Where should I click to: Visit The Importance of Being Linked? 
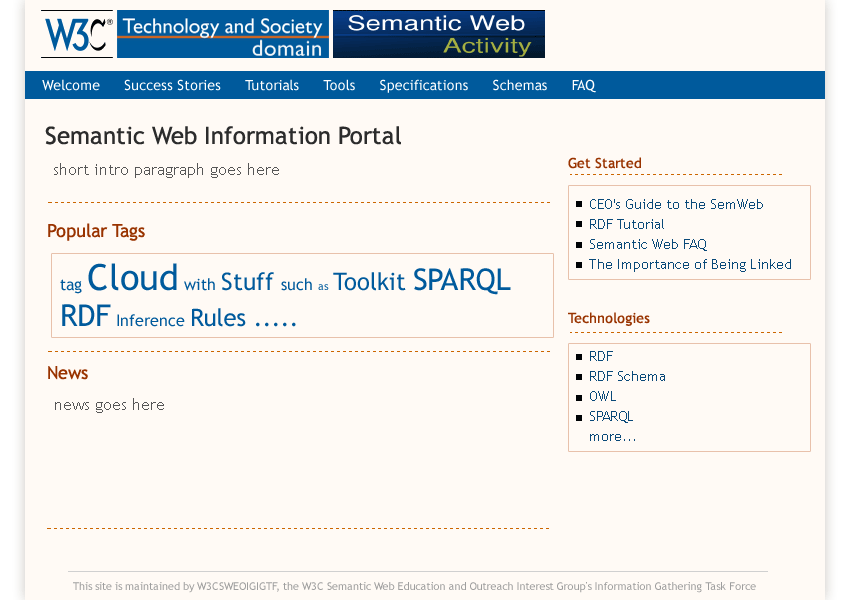pyautogui.click(x=690, y=264)
